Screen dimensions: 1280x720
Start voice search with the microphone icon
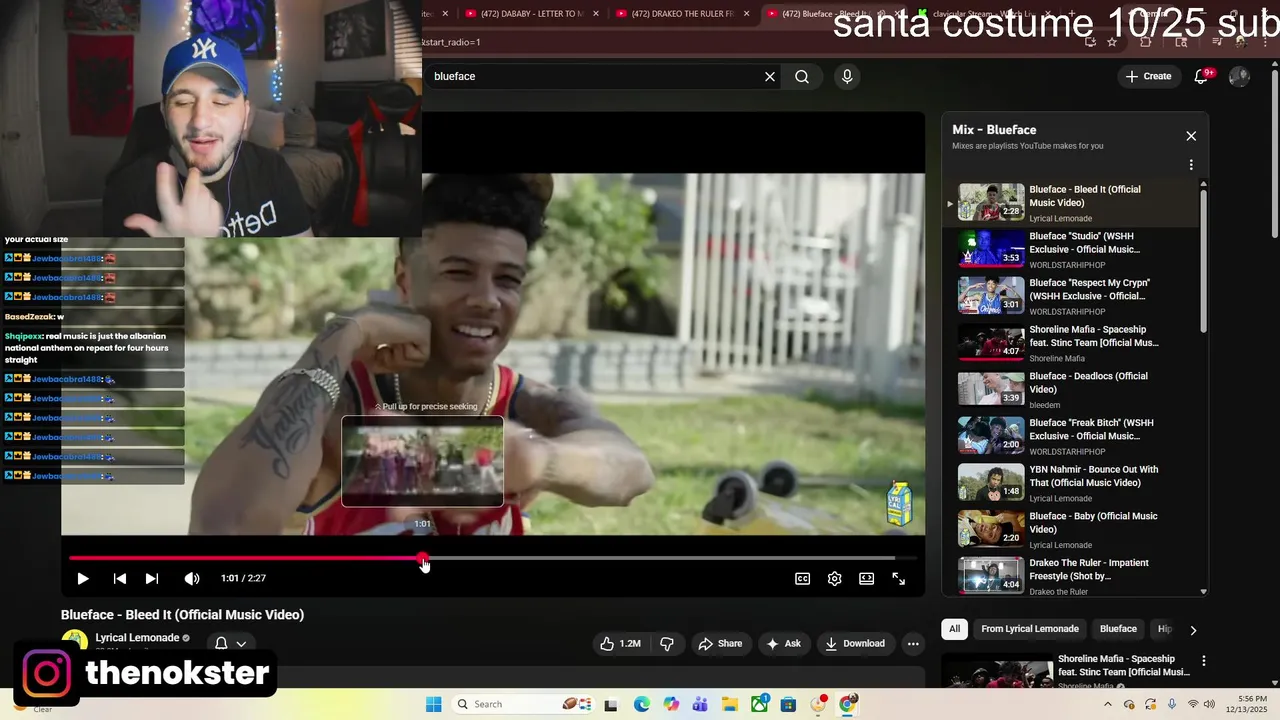[x=847, y=76]
